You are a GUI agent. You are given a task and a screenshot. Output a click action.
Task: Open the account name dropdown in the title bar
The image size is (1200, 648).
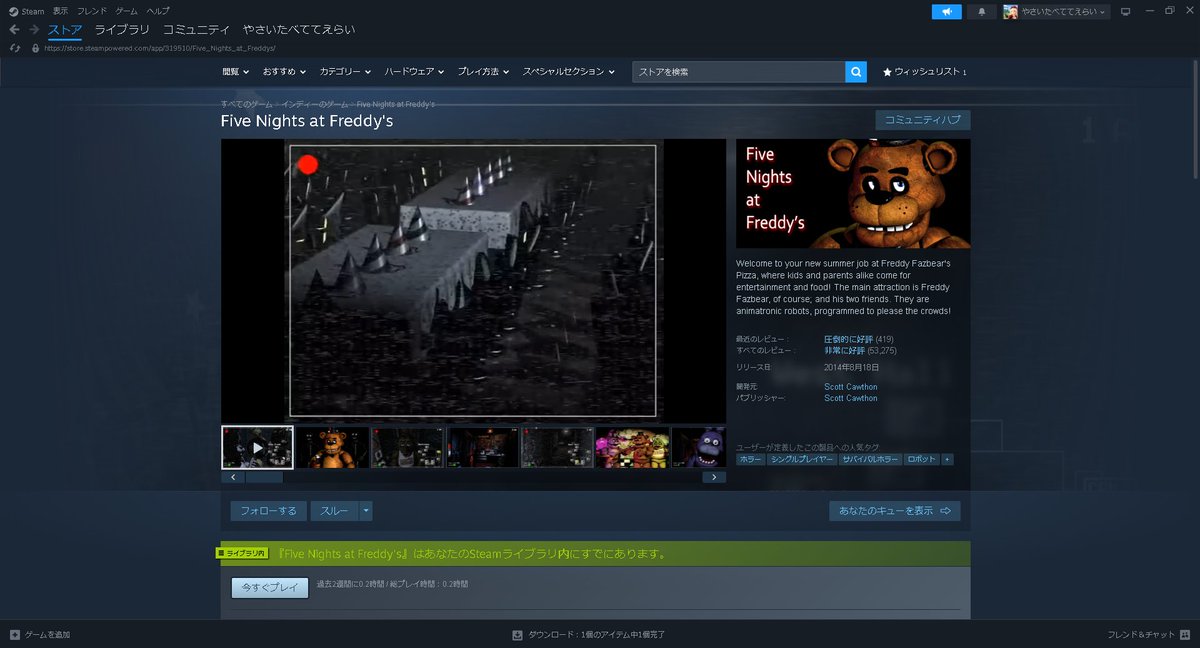pyautogui.click(x=1064, y=11)
